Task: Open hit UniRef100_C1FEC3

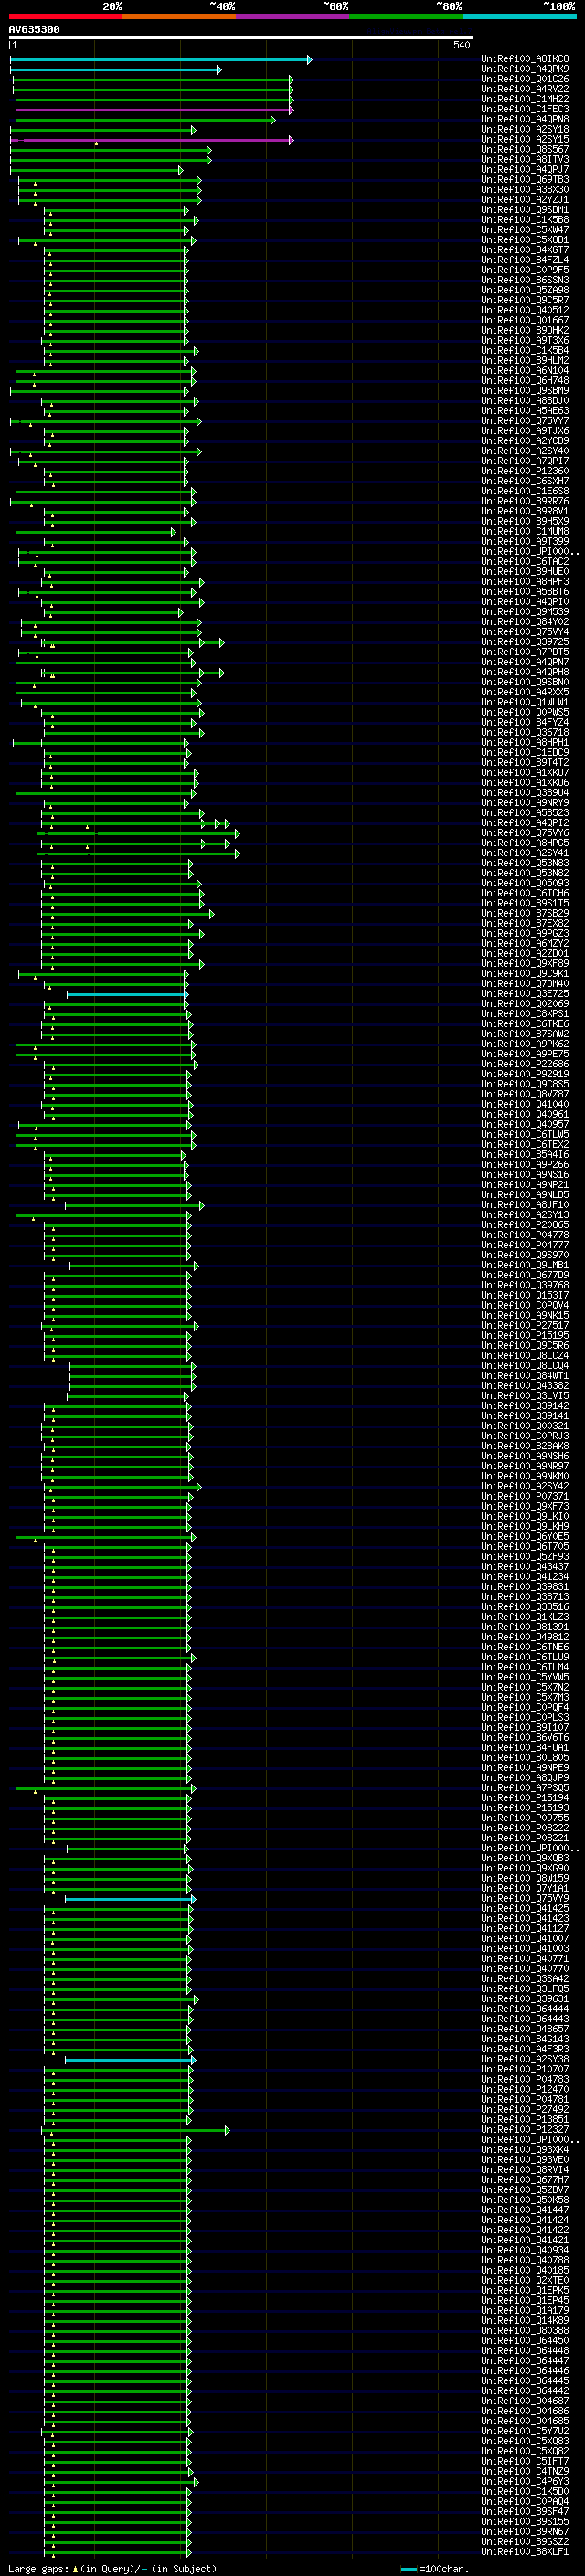Action: 525,109
